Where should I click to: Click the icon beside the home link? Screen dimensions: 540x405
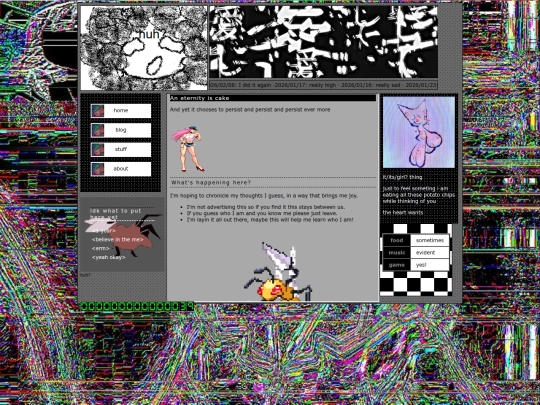[x=98, y=111]
